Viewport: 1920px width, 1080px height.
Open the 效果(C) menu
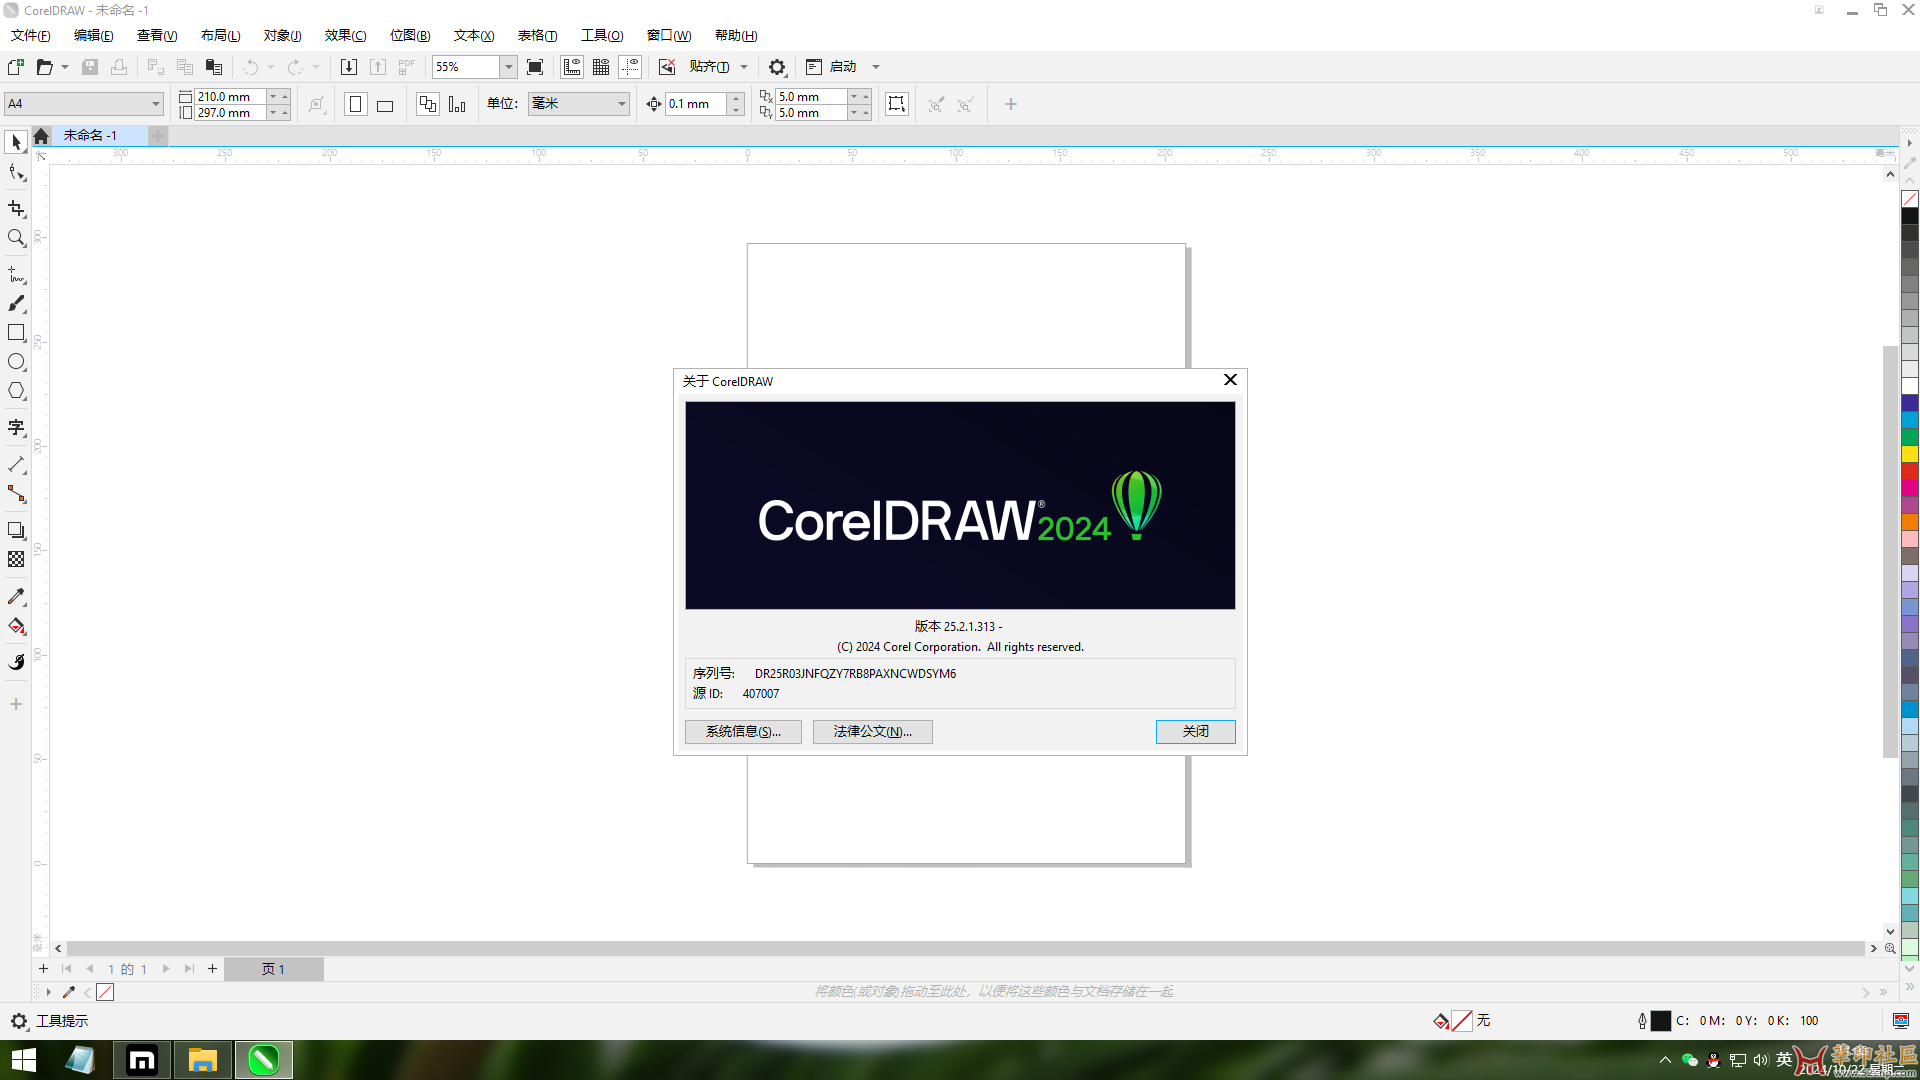(345, 35)
